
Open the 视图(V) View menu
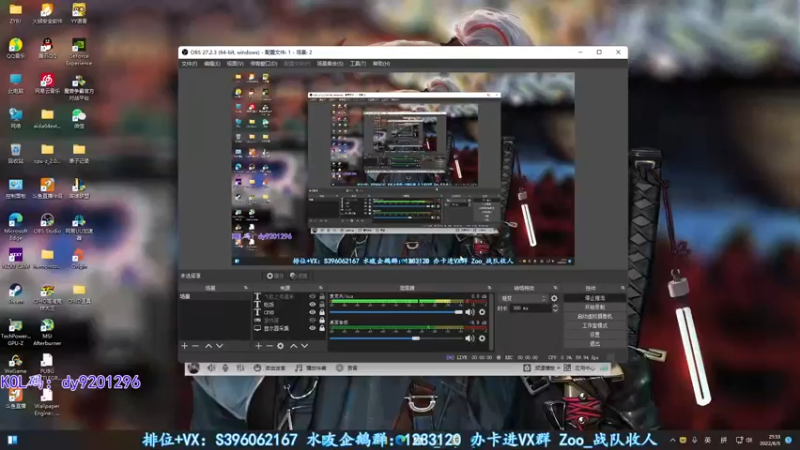235,64
